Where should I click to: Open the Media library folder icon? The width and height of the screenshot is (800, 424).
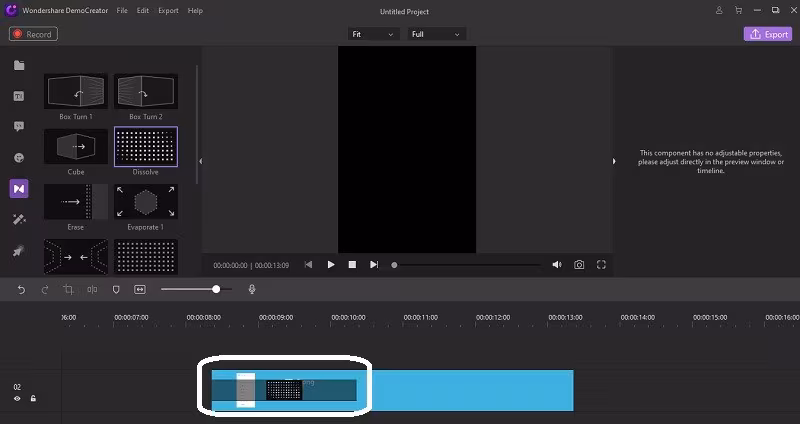pyautogui.click(x=19, y=65)
